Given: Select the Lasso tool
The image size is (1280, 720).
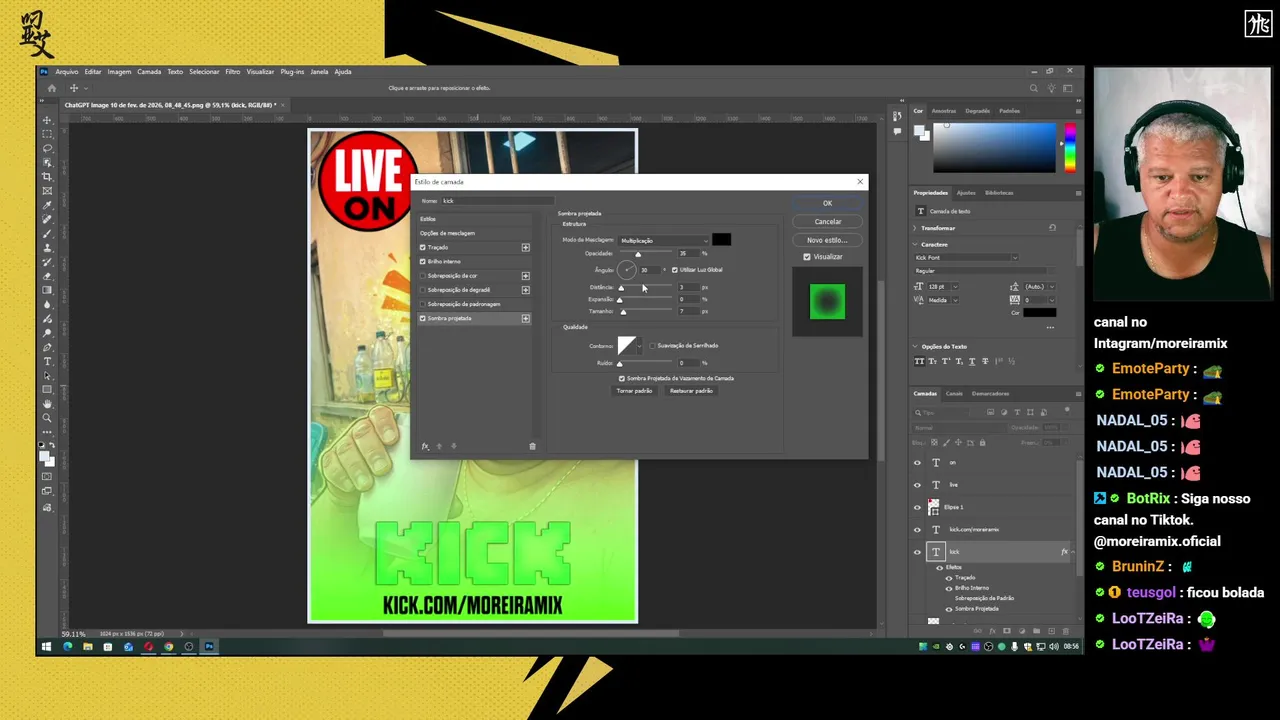Looking at the screenshot, I should coord(47,148).
